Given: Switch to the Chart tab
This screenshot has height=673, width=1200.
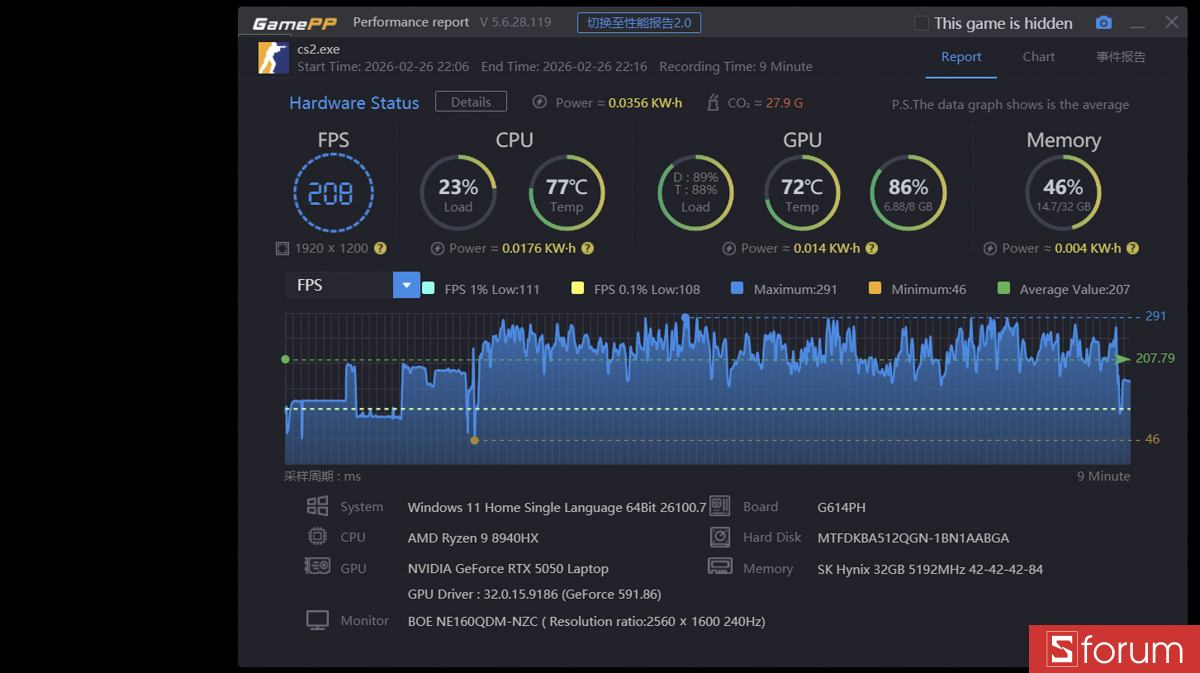Looking at the screenshot, I should (1038, 57).
